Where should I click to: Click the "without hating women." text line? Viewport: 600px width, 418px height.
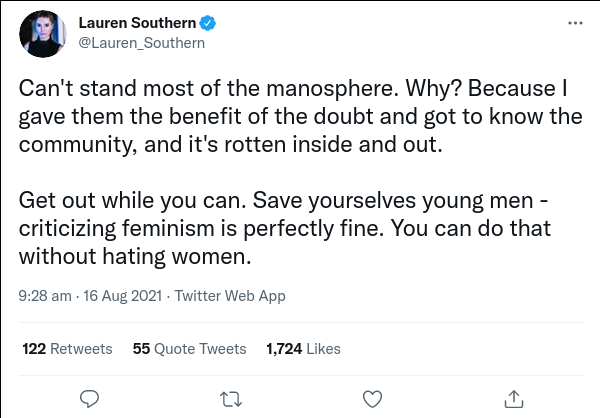point(133,255)
